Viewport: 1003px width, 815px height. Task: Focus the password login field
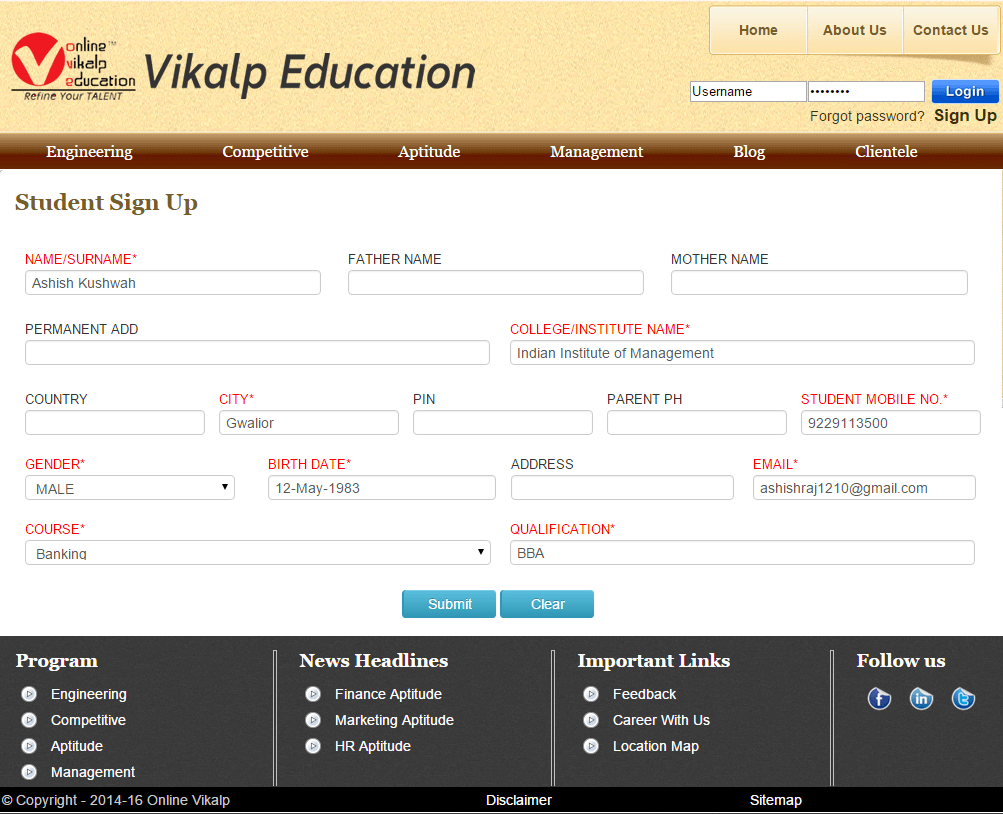click(x=866, y=91)
